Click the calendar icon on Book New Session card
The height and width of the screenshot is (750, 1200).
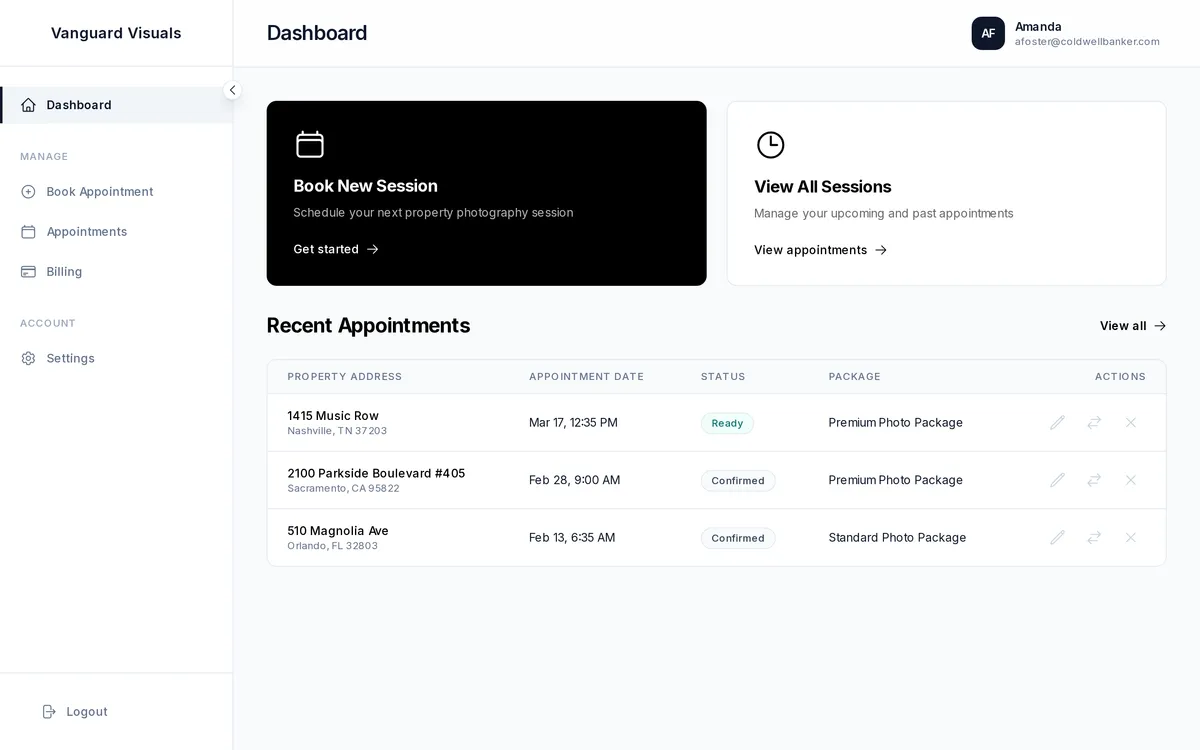(x=310, y=143)
